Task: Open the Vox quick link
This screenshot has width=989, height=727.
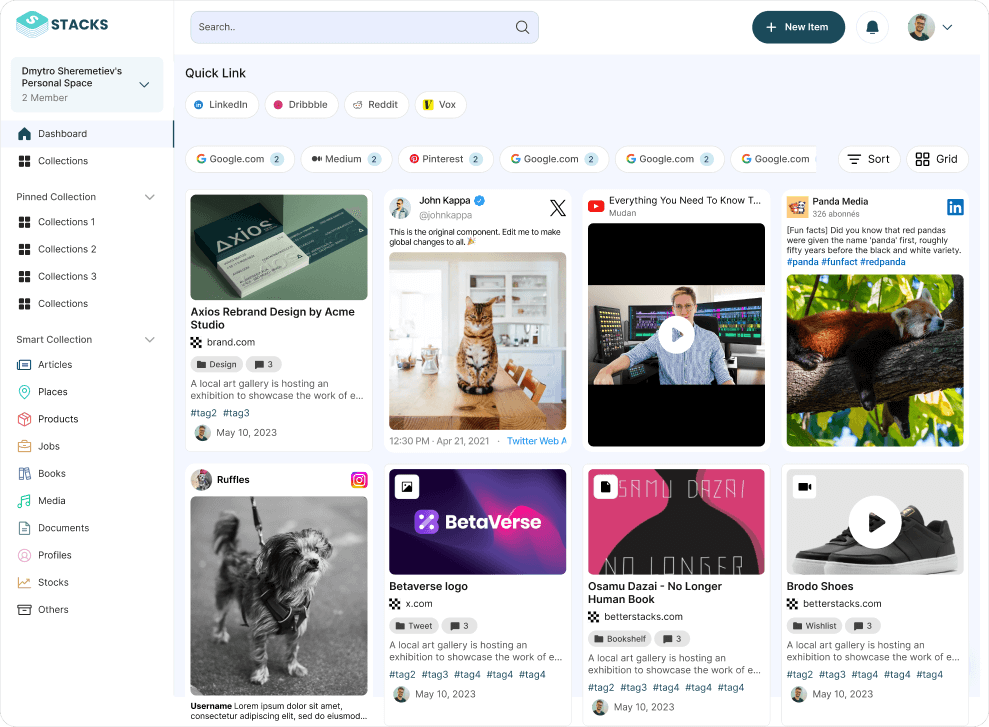Action: pyautogui.click(x=440, y=104)
